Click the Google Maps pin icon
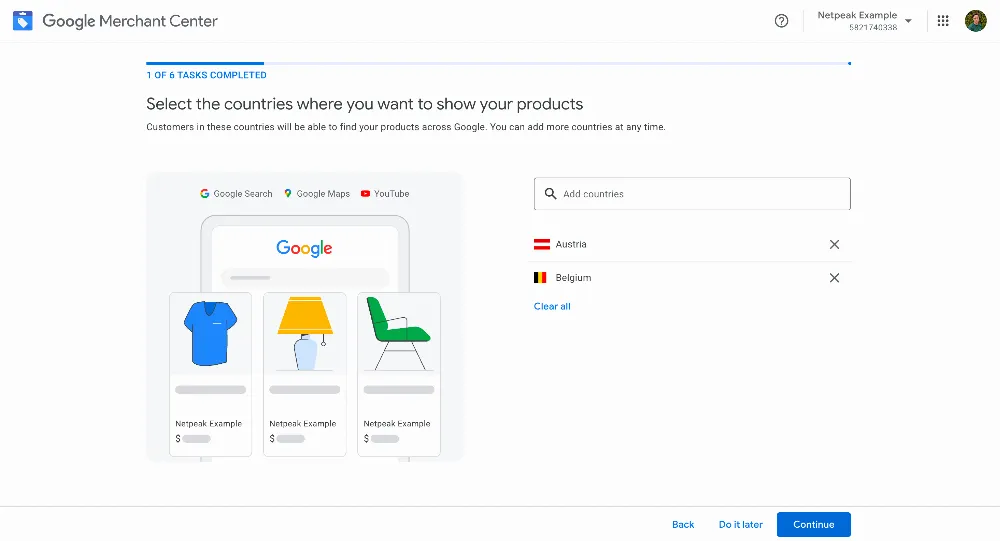 [288, 193]
